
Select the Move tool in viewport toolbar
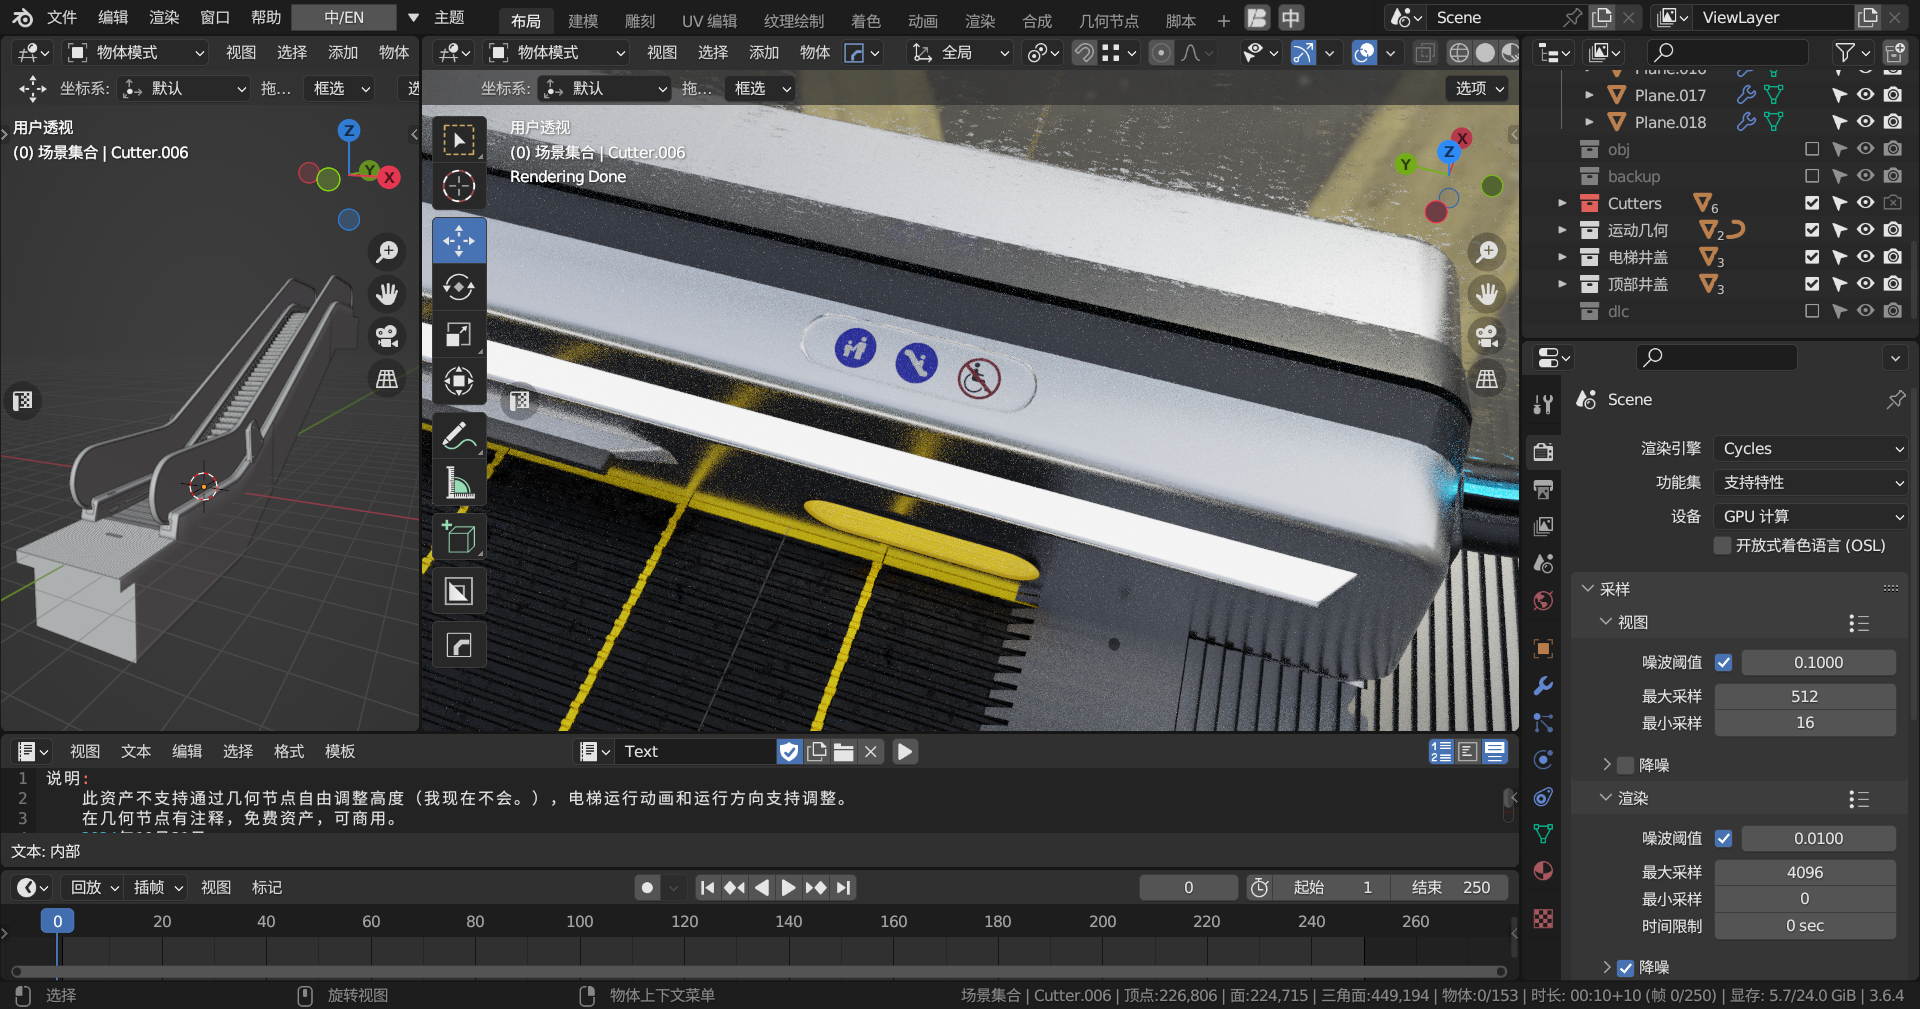pyautogui.click(x=459, y=240)
